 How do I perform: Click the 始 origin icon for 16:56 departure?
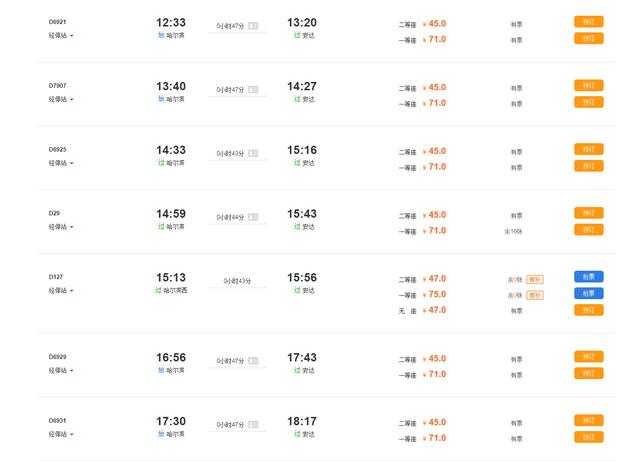161,369
